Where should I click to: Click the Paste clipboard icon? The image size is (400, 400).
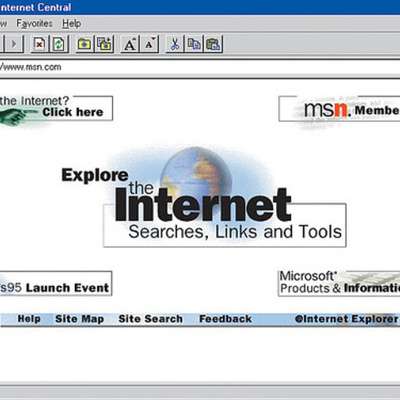pos(213,44)
